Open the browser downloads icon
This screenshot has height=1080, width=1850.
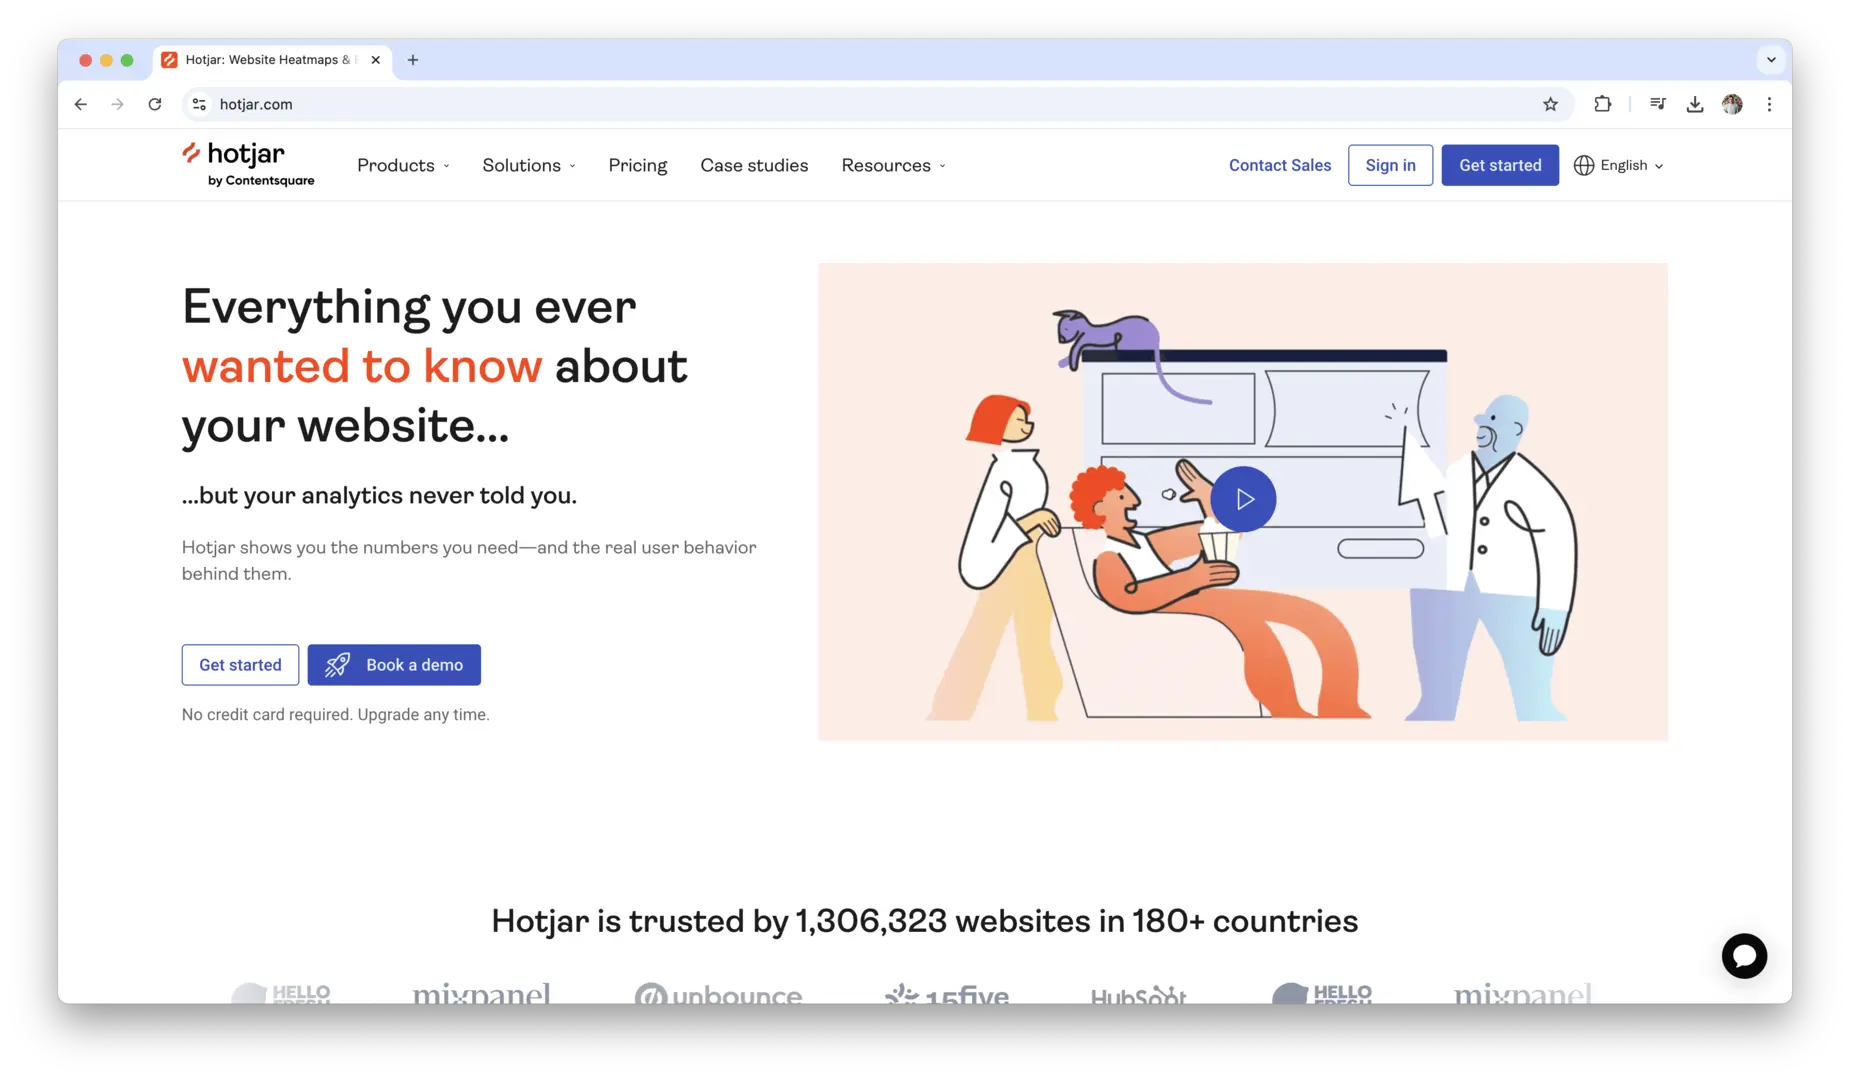point(1694,104)
